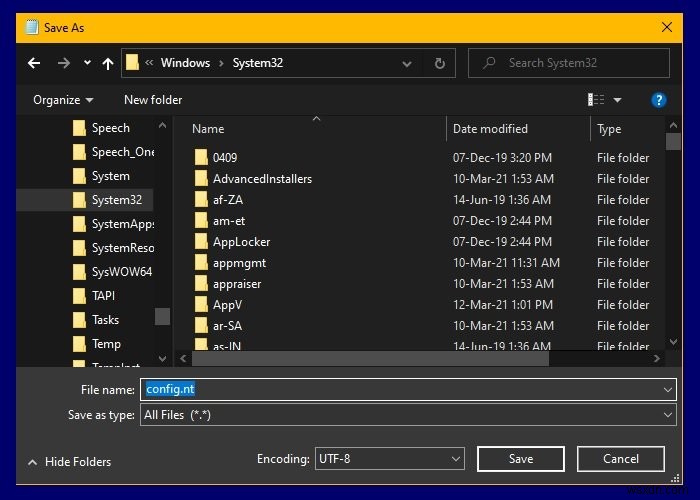The image size is (700, 500).
Task: Go back with the Back arrow
Action: pyautogui.click(x=34, y=63)
